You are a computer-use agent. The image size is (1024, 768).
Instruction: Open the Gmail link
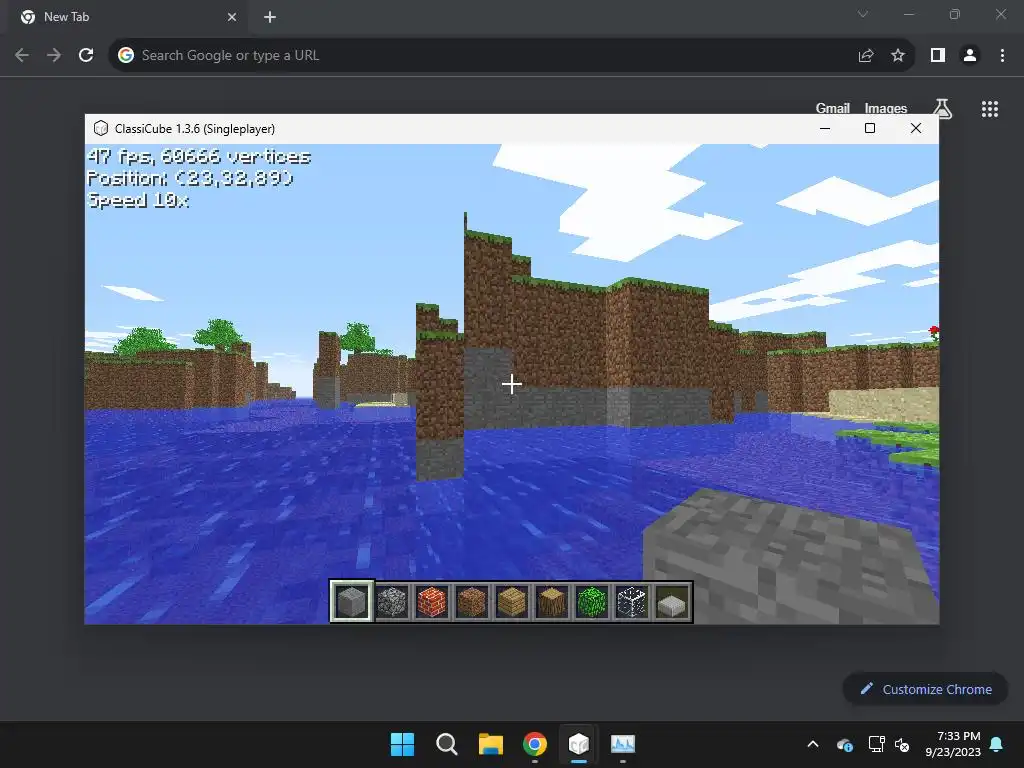click(x=833, y=108)
